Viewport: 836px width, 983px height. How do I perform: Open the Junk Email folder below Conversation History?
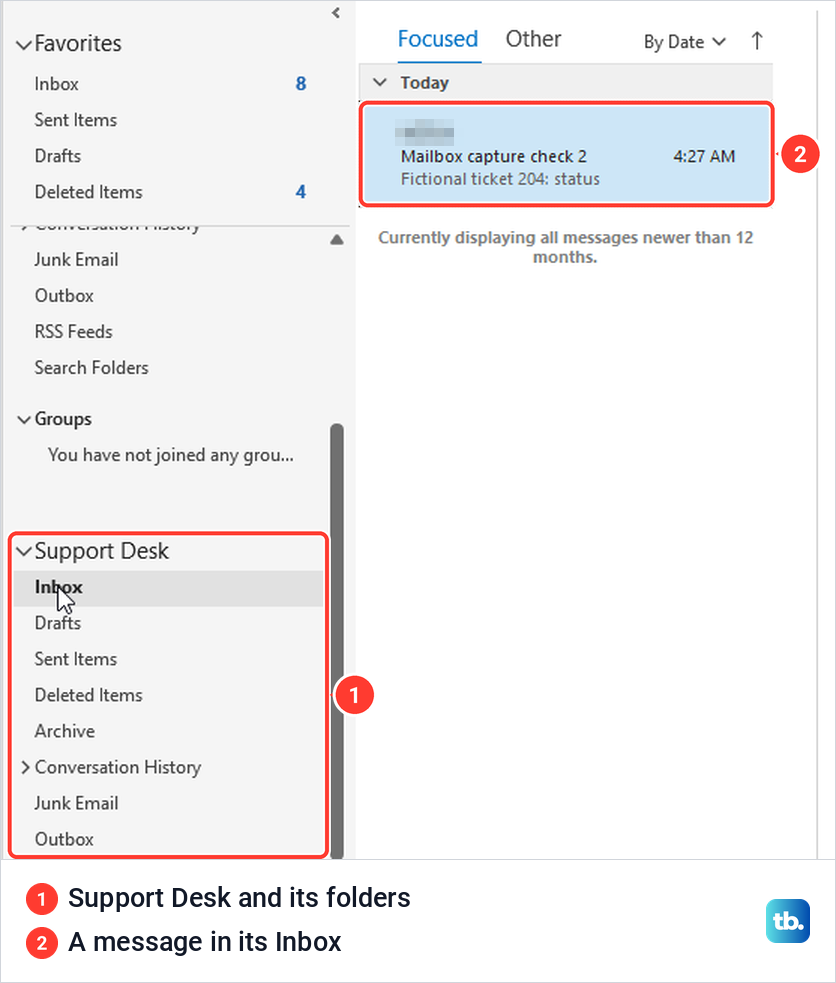click(76, 803)
